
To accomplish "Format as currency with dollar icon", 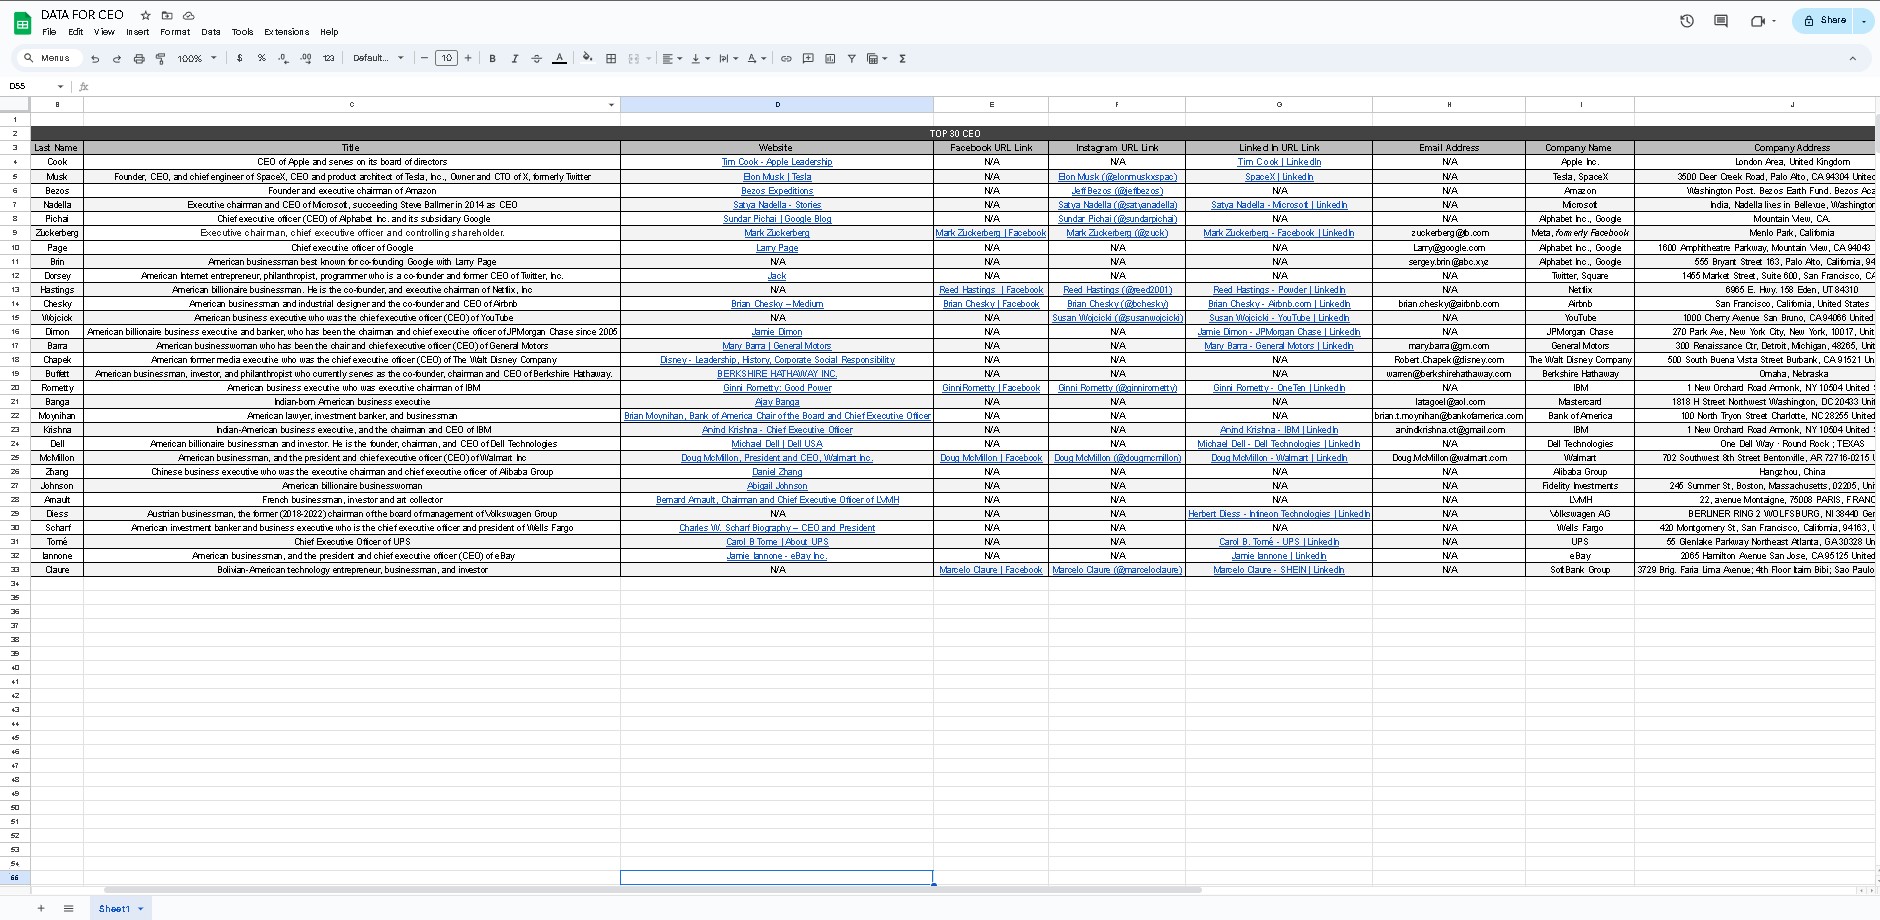I will [x=240, y=58].
